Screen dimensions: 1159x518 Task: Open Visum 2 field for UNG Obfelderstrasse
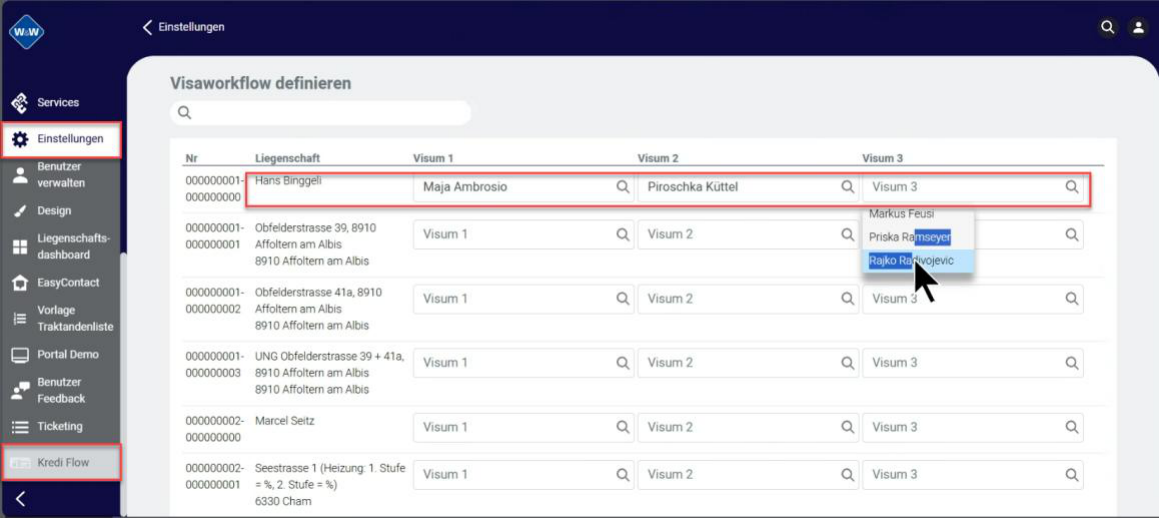coord(748,363)
